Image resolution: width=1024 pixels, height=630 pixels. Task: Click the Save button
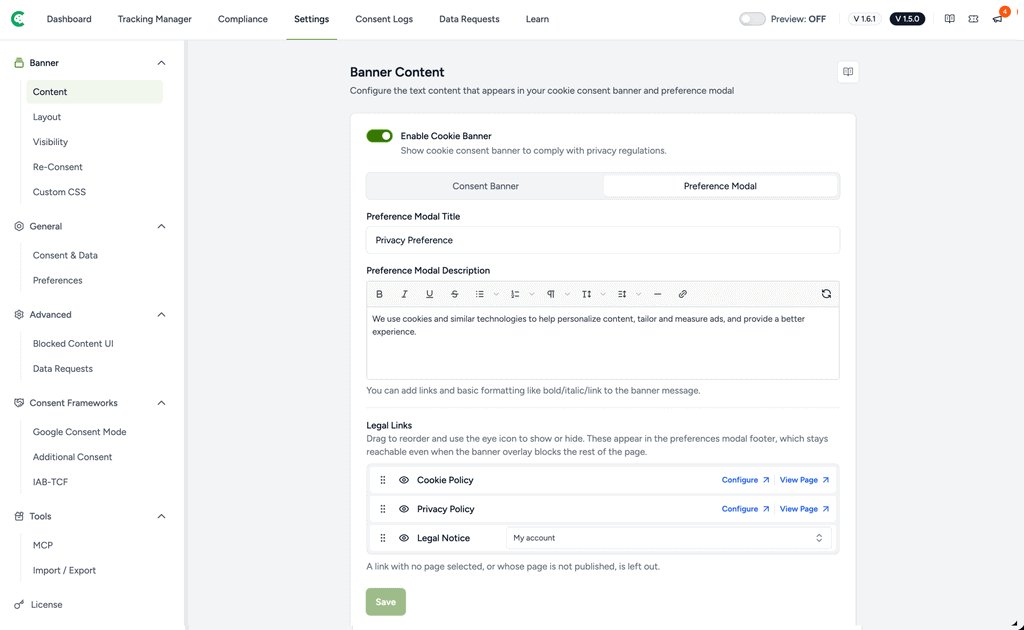click(x=385, y=602)
